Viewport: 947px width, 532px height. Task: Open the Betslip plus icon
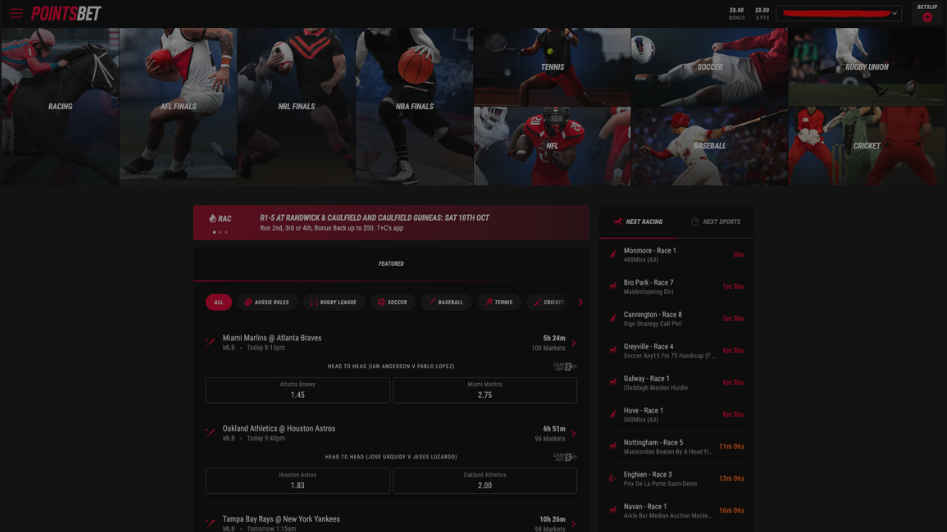pyautogui.click(x=927, y=18)
